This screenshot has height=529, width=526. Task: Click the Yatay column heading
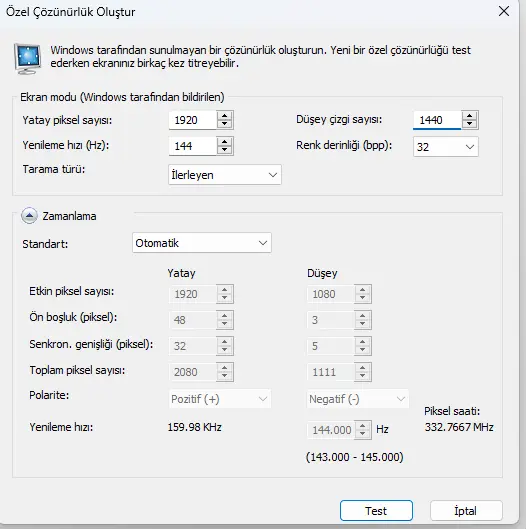[x=182, y=273]
